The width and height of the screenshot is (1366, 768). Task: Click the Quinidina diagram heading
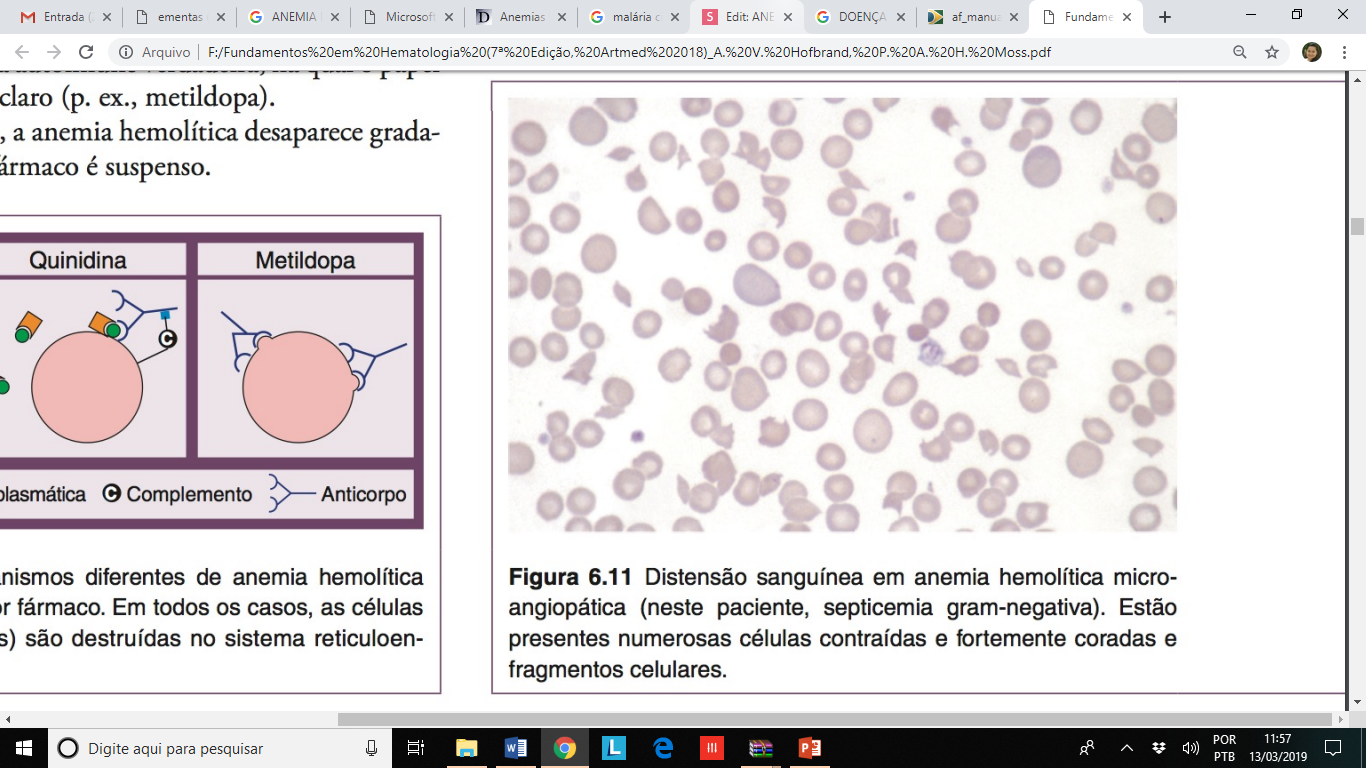pyautogui.click(x=78, y=261)
